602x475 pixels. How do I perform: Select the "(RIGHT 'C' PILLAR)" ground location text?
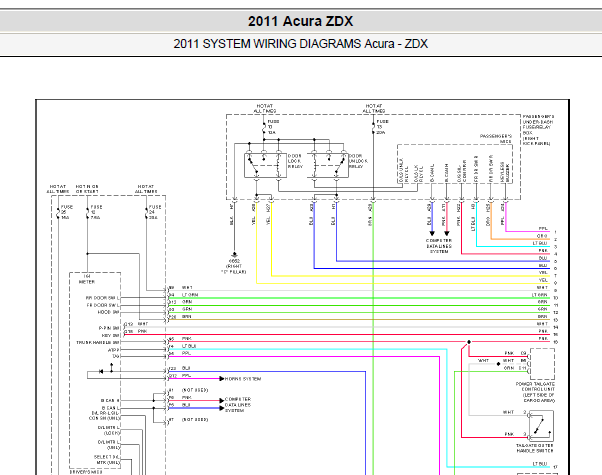(x=234, y=269)
